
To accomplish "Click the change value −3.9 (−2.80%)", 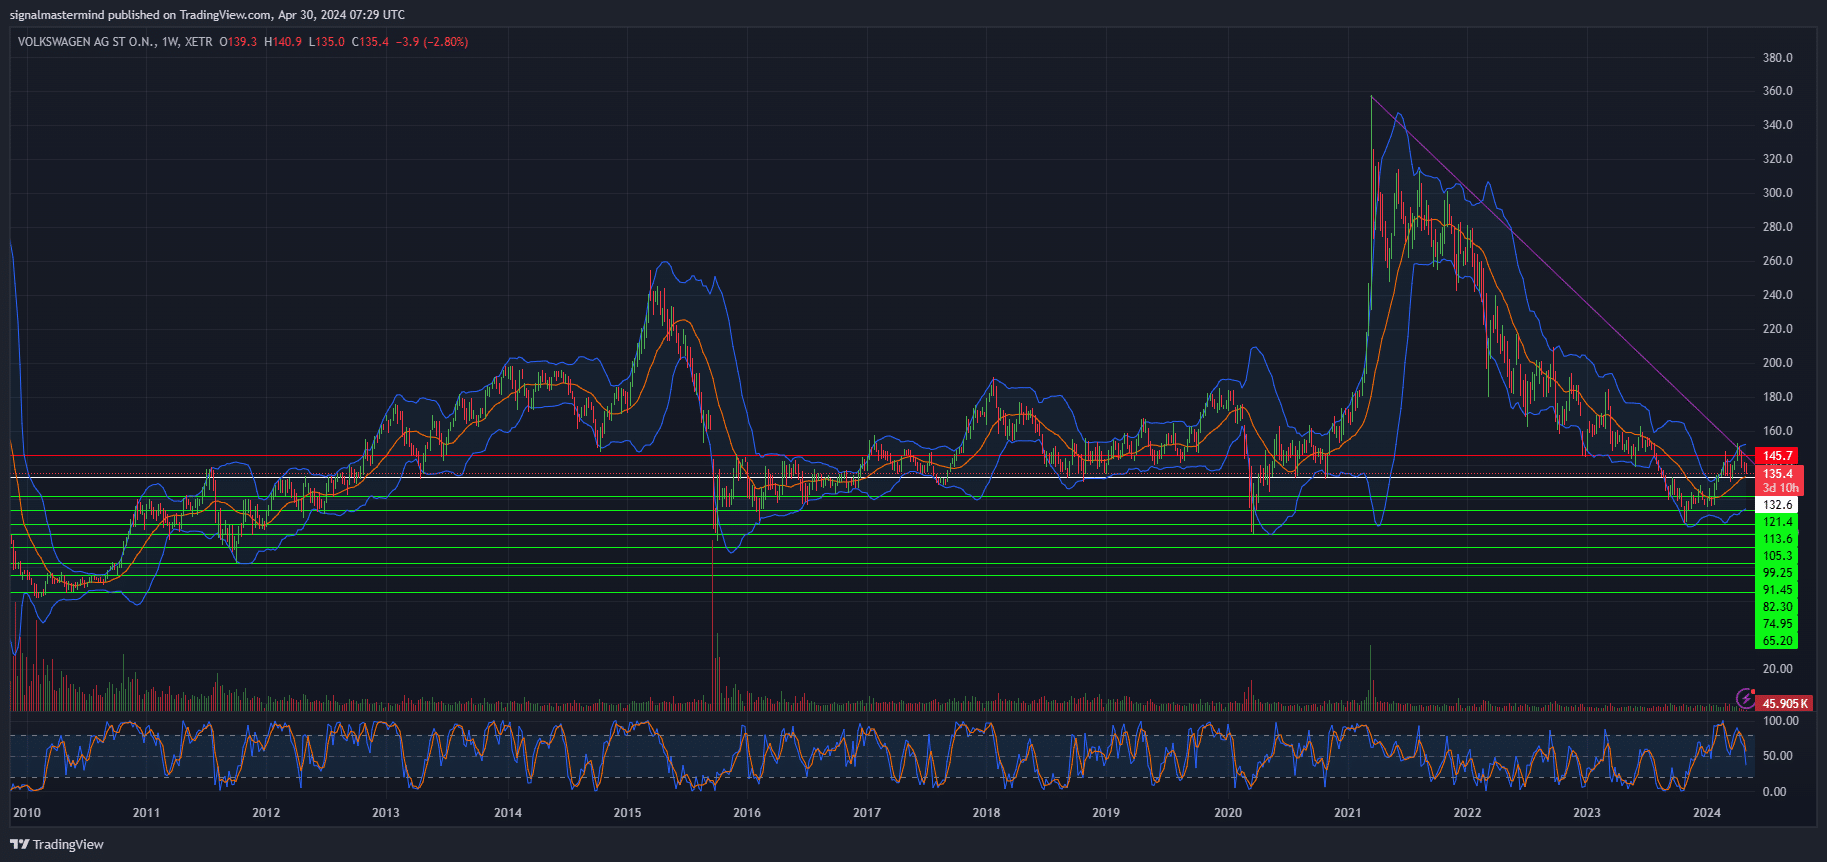I will [432, 42].
